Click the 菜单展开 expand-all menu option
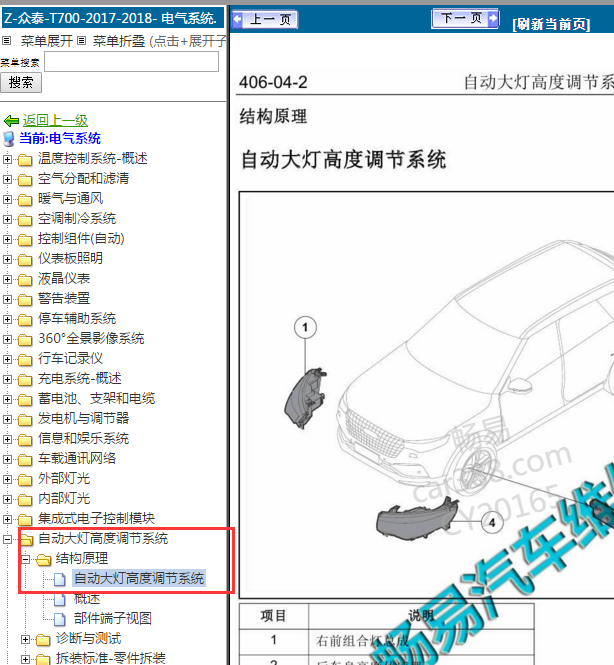Viewport: 614px width, 665px height. tap(47, 41)
